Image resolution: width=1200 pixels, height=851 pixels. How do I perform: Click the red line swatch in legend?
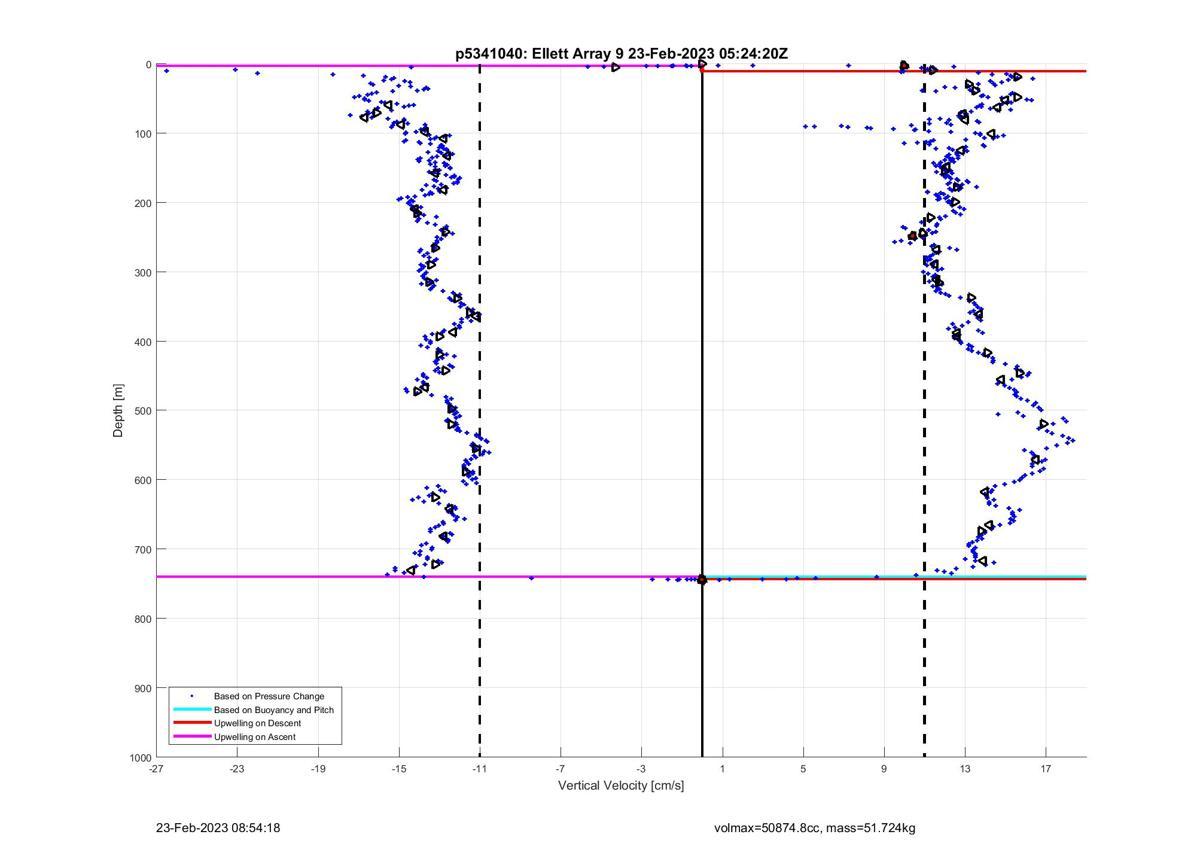pyautogui.click(x=191, y=723)
